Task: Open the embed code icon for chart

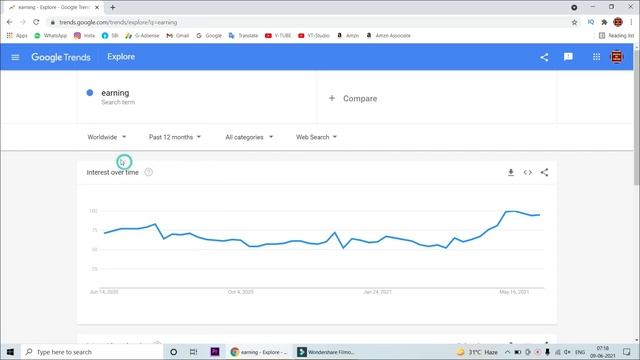Action: coord(527,173)
